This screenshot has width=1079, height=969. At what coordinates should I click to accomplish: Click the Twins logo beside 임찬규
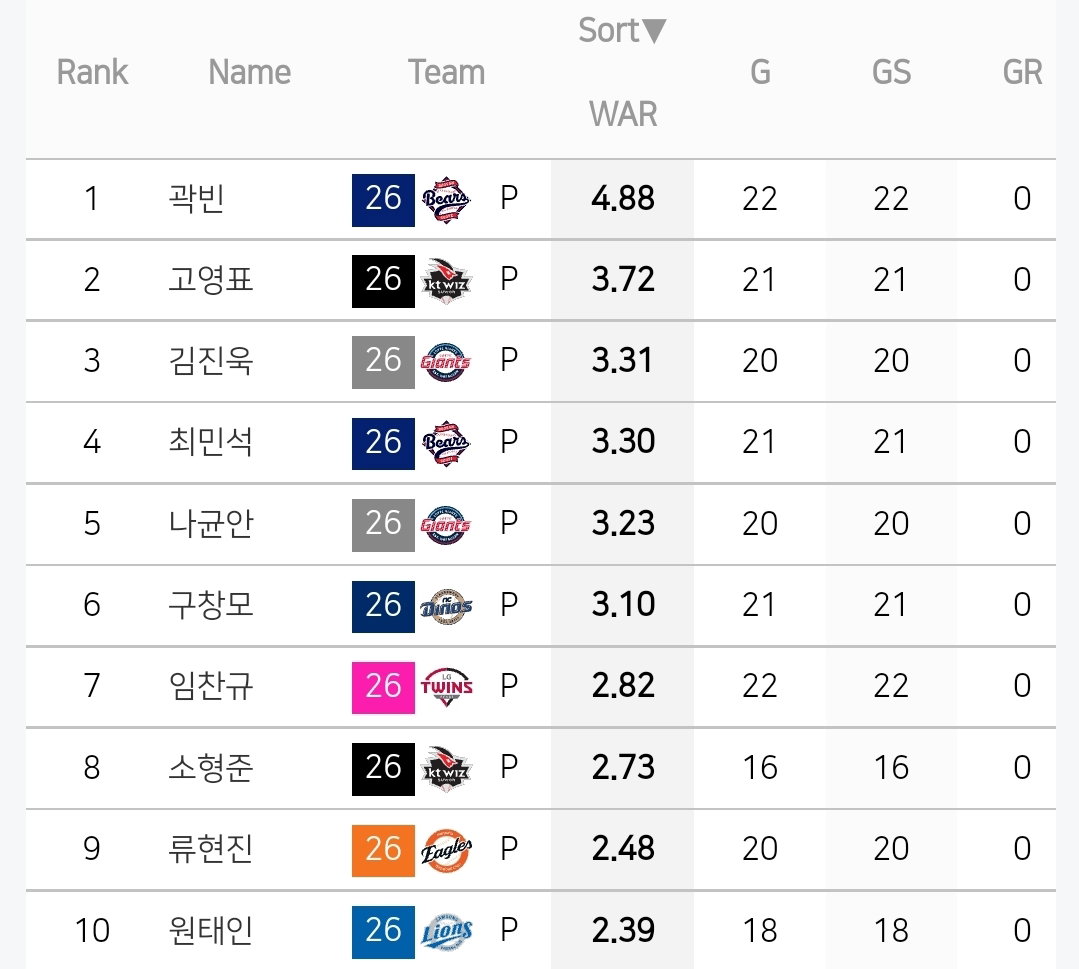[x=446, y=687]
